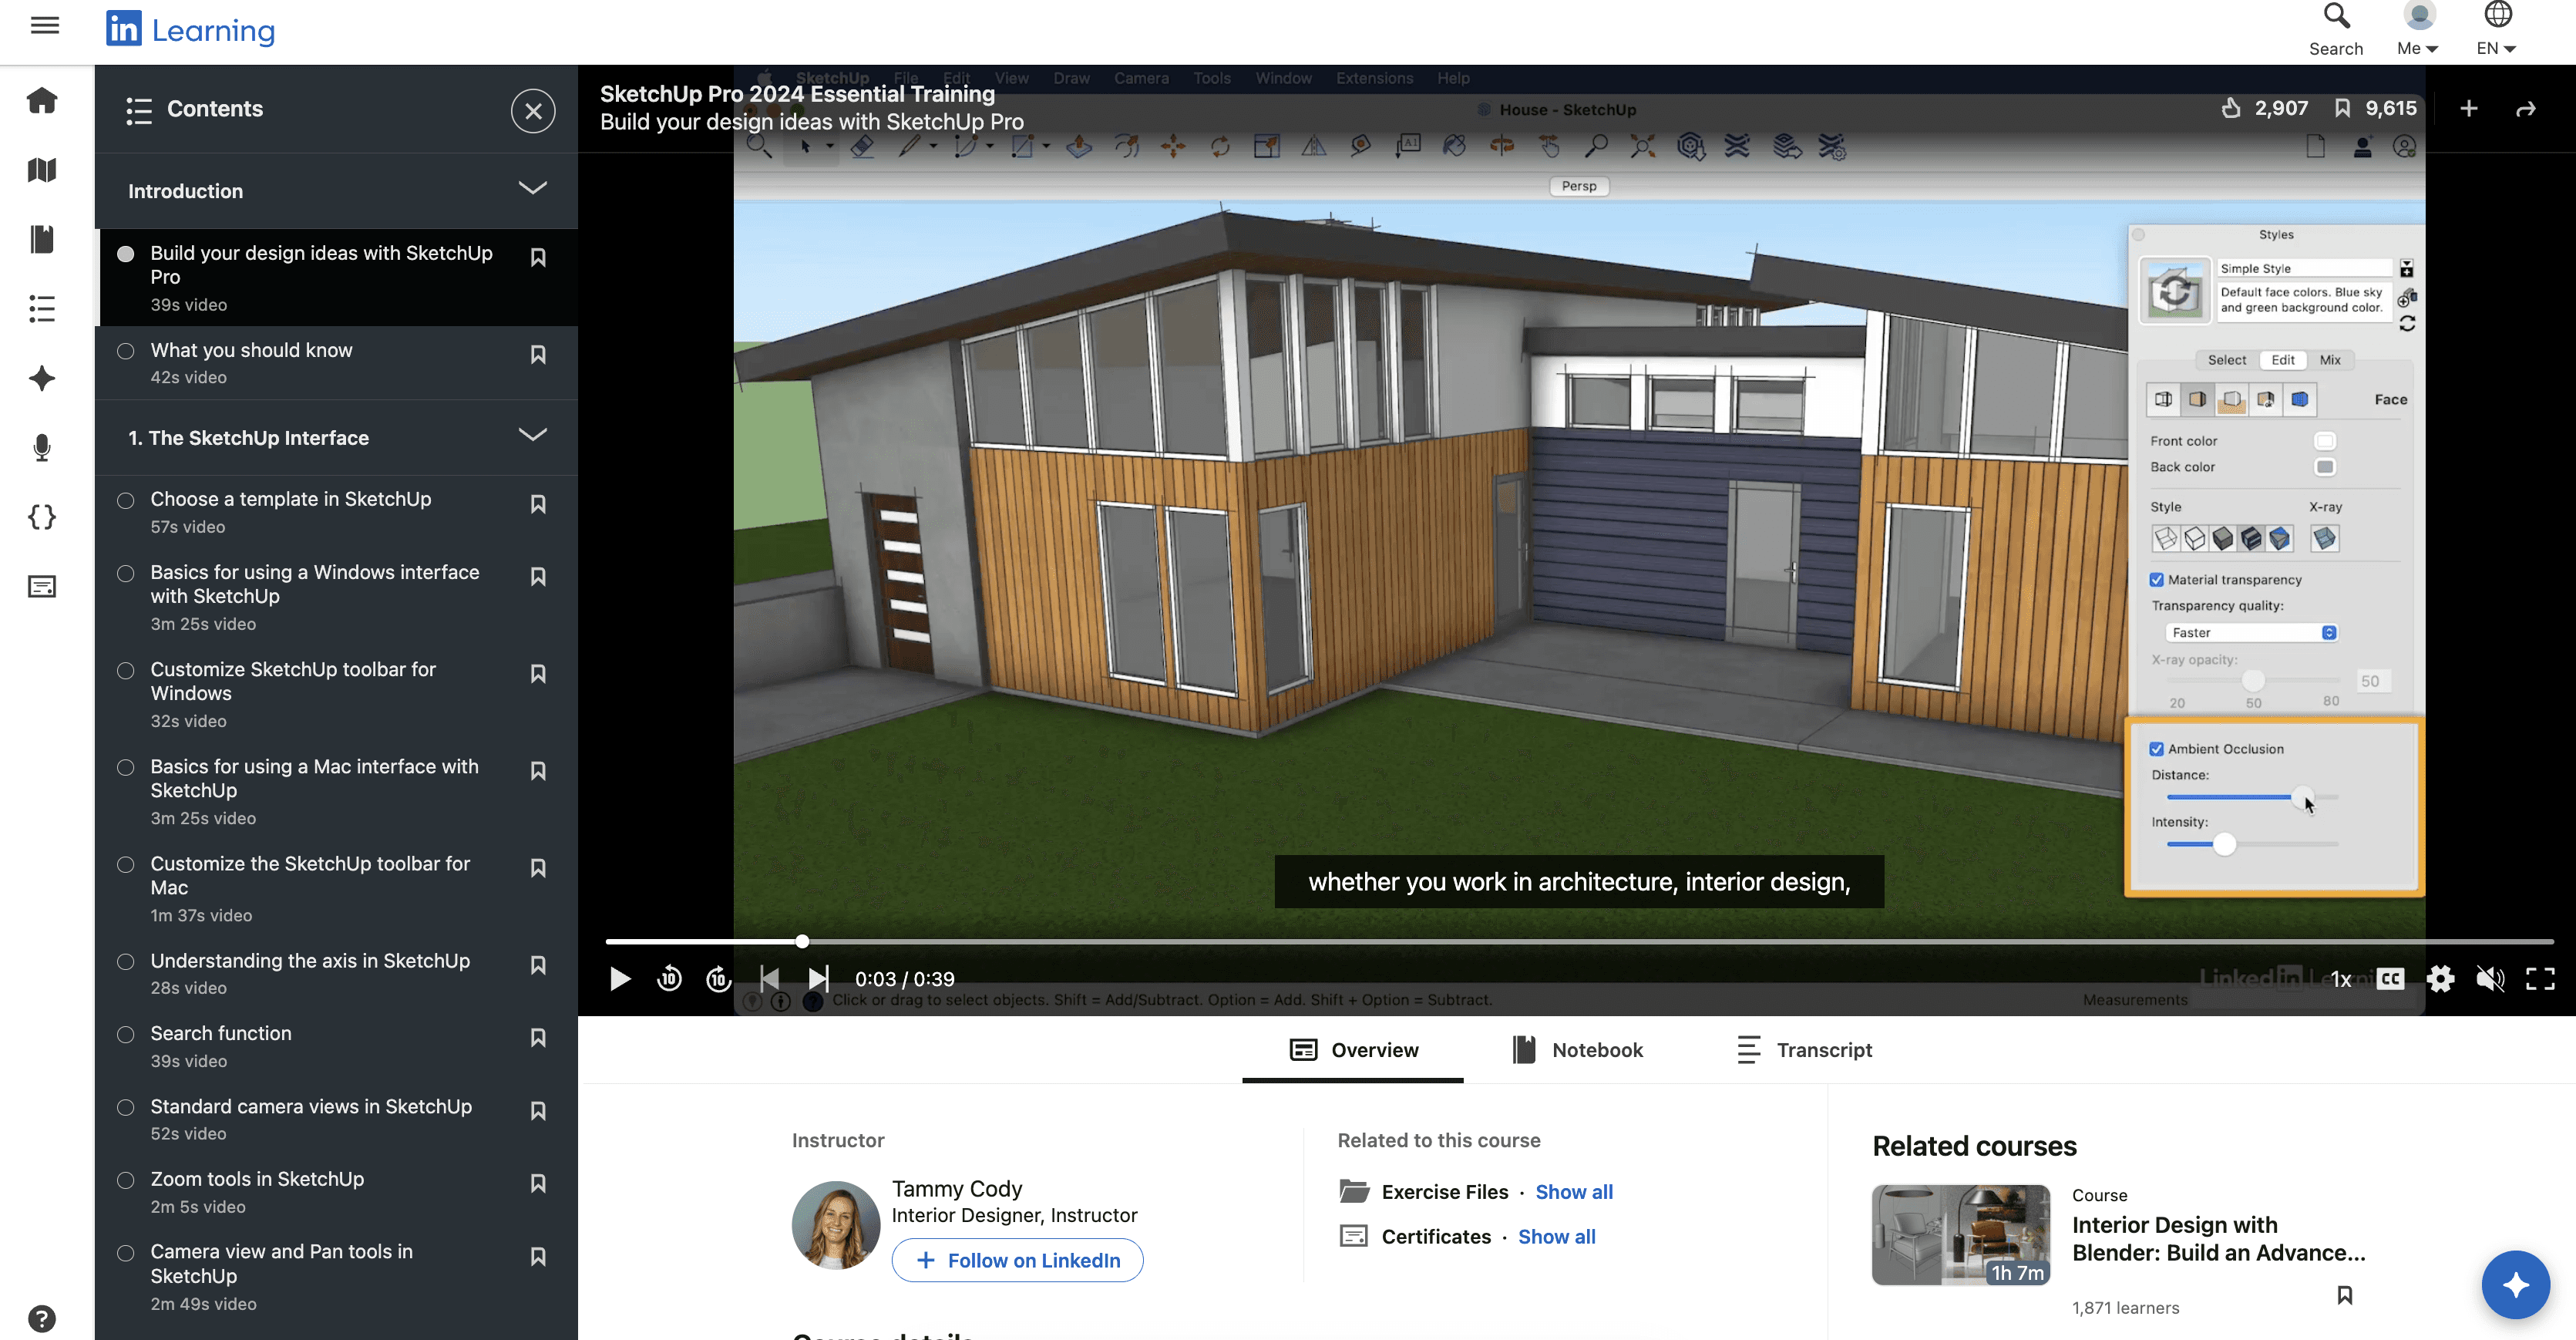Share the course with arrow icon

coord(2526,108)
